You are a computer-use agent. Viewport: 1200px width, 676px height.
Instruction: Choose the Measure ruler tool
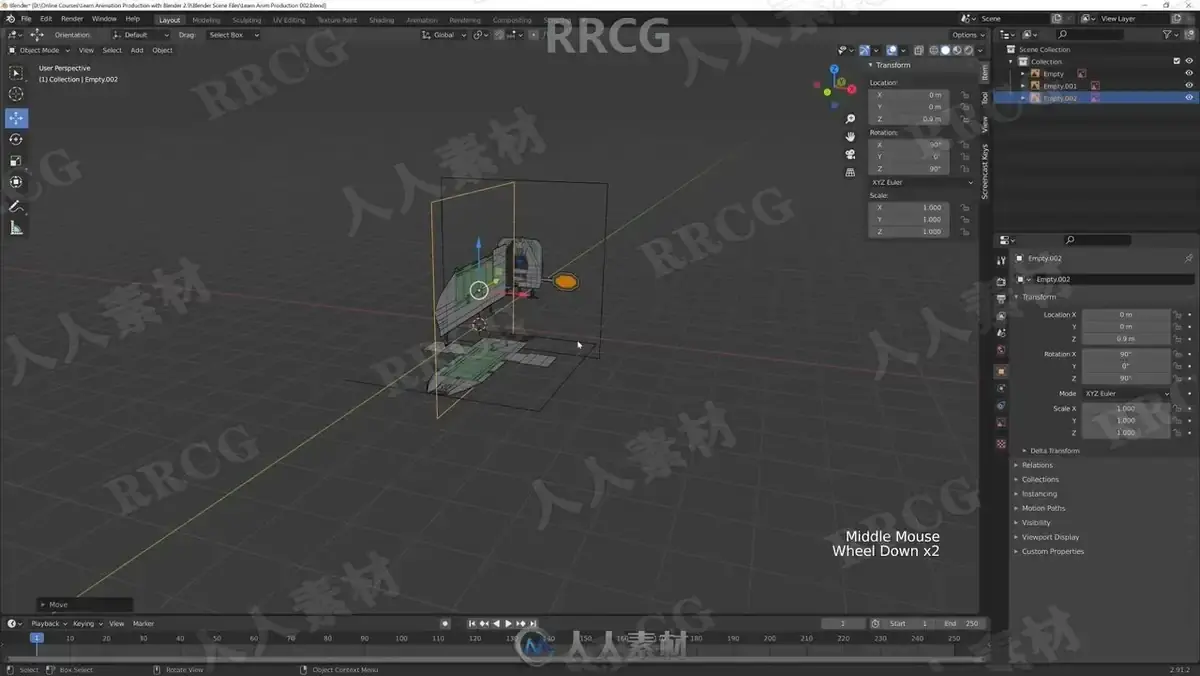pos(16,228)
